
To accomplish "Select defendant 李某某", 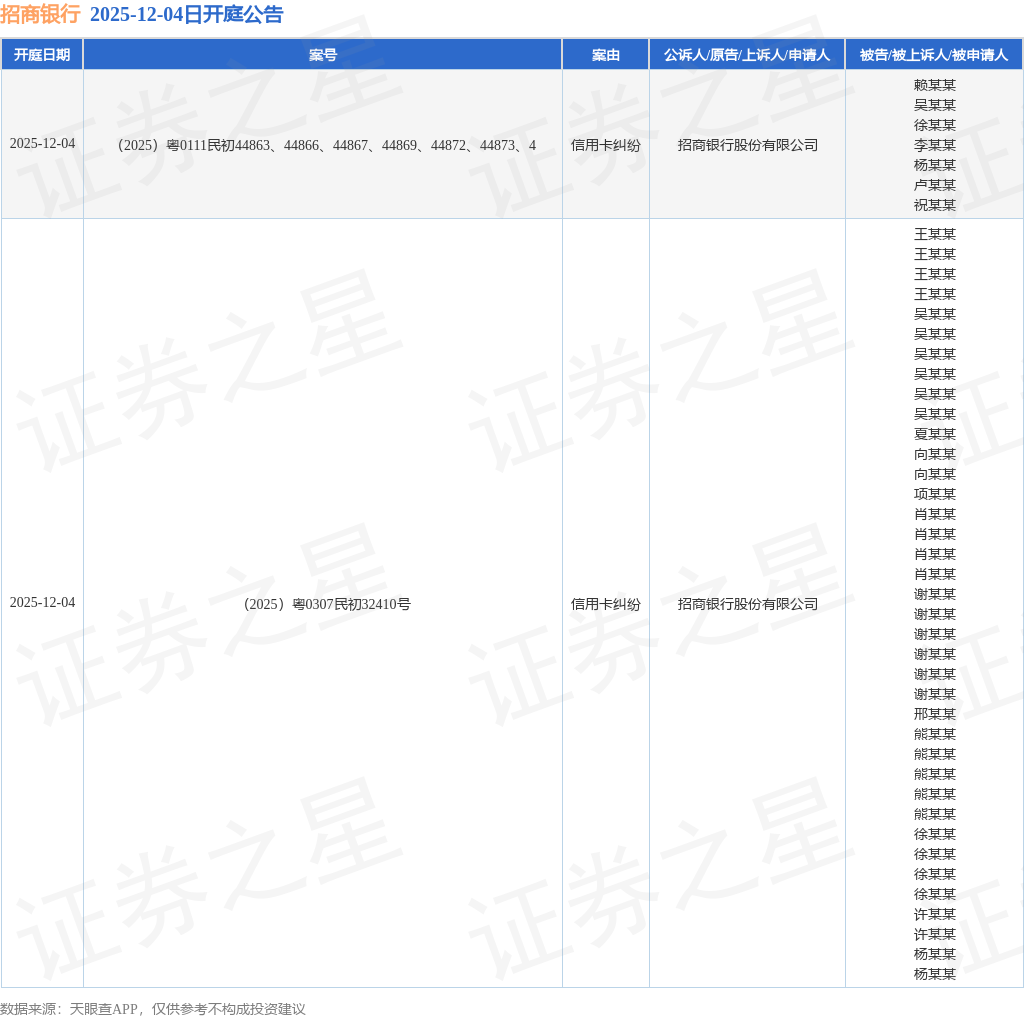I will click(935, 145).
